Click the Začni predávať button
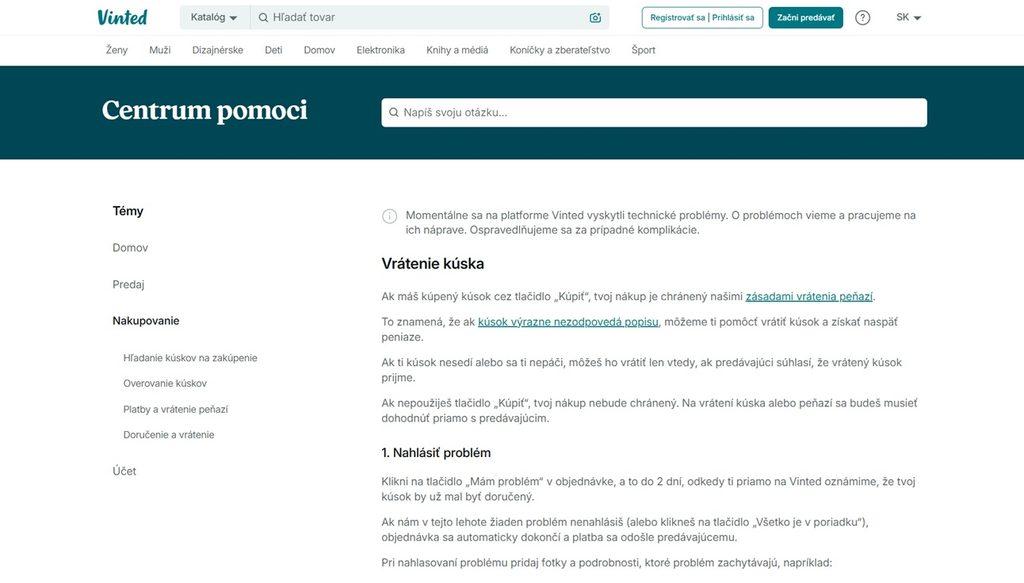The width and height of the screenshot is (1024, 583). coord(805,18)
